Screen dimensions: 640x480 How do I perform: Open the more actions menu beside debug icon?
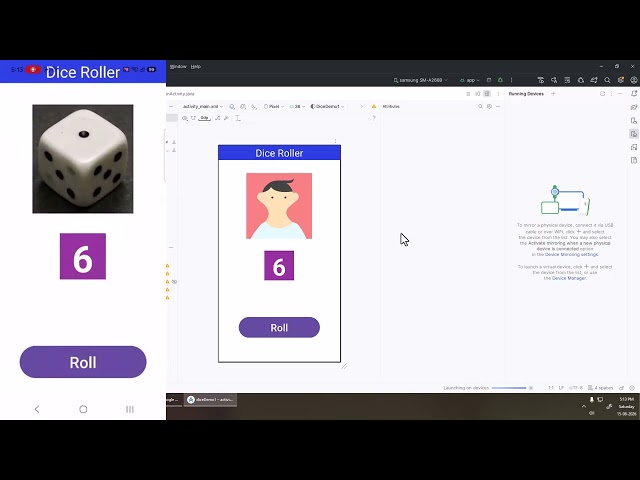[511, 80]
